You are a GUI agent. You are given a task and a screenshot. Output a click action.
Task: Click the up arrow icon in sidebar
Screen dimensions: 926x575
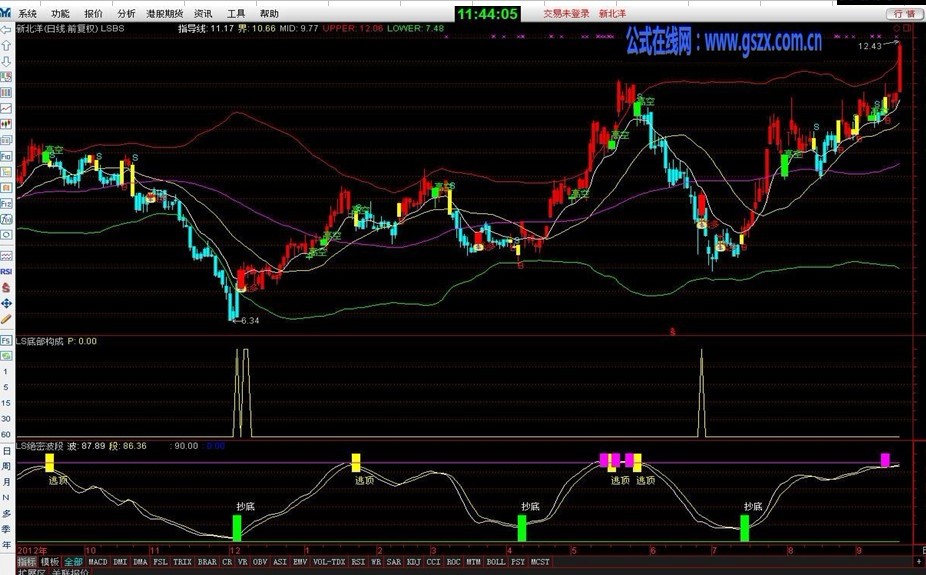(x=6, y=45)
